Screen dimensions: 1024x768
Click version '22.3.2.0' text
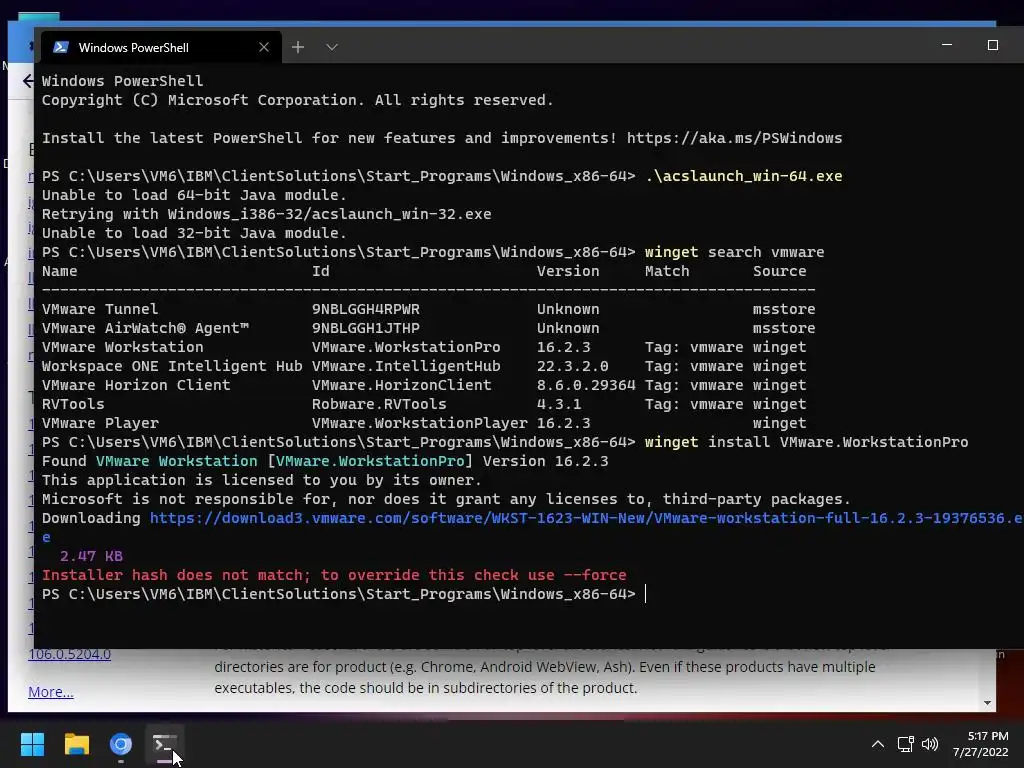click(572, 366)
